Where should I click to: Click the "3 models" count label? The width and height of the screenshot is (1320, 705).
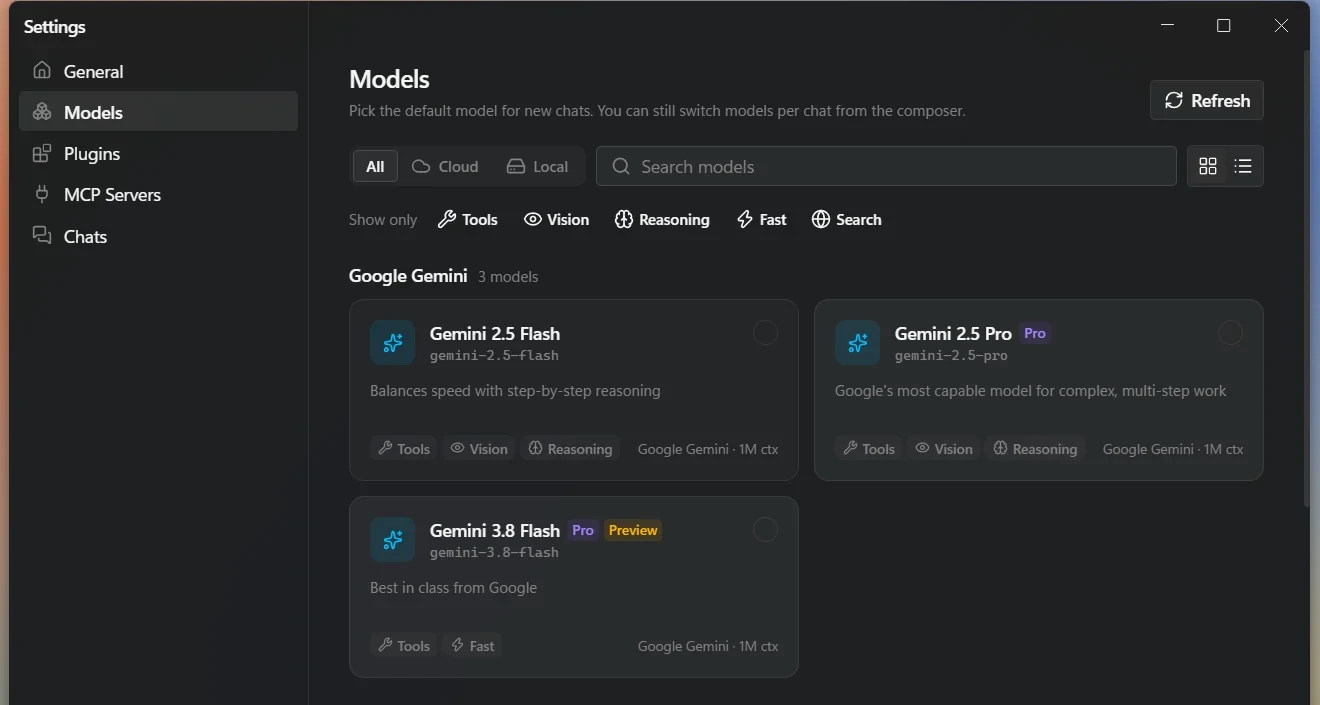click(508, 276)
